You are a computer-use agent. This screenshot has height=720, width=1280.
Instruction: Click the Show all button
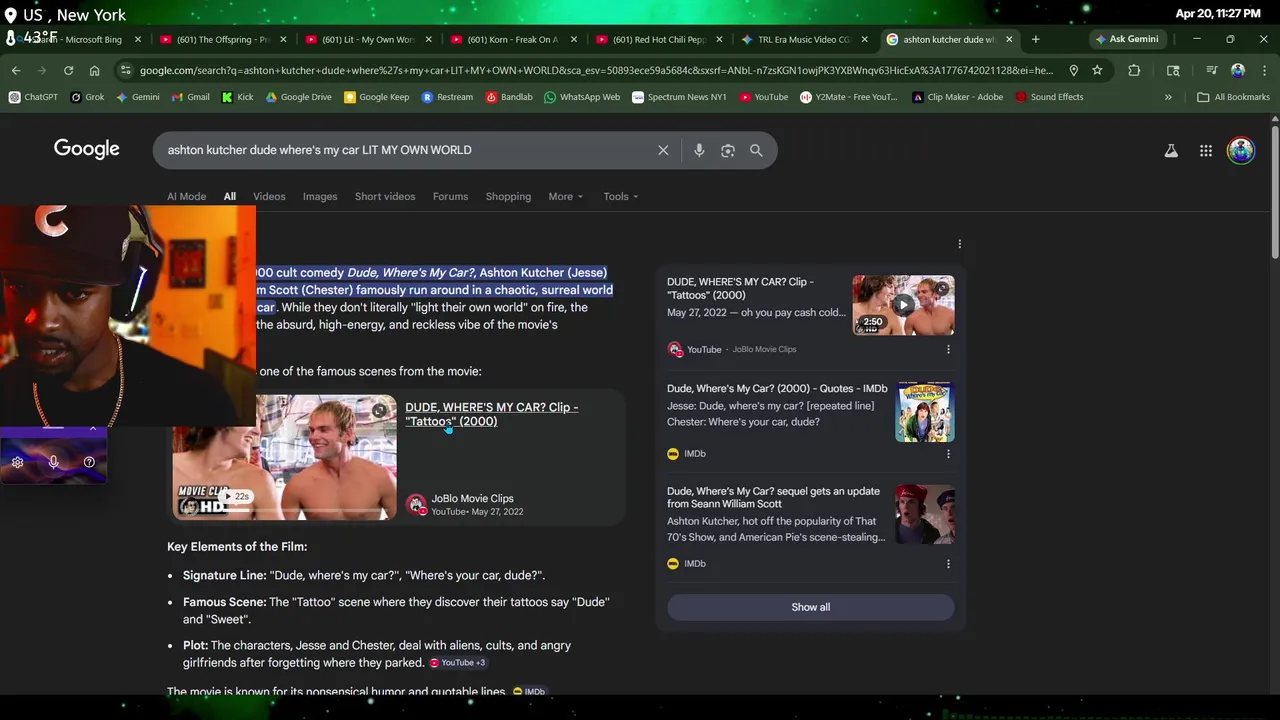coord(810,607)
